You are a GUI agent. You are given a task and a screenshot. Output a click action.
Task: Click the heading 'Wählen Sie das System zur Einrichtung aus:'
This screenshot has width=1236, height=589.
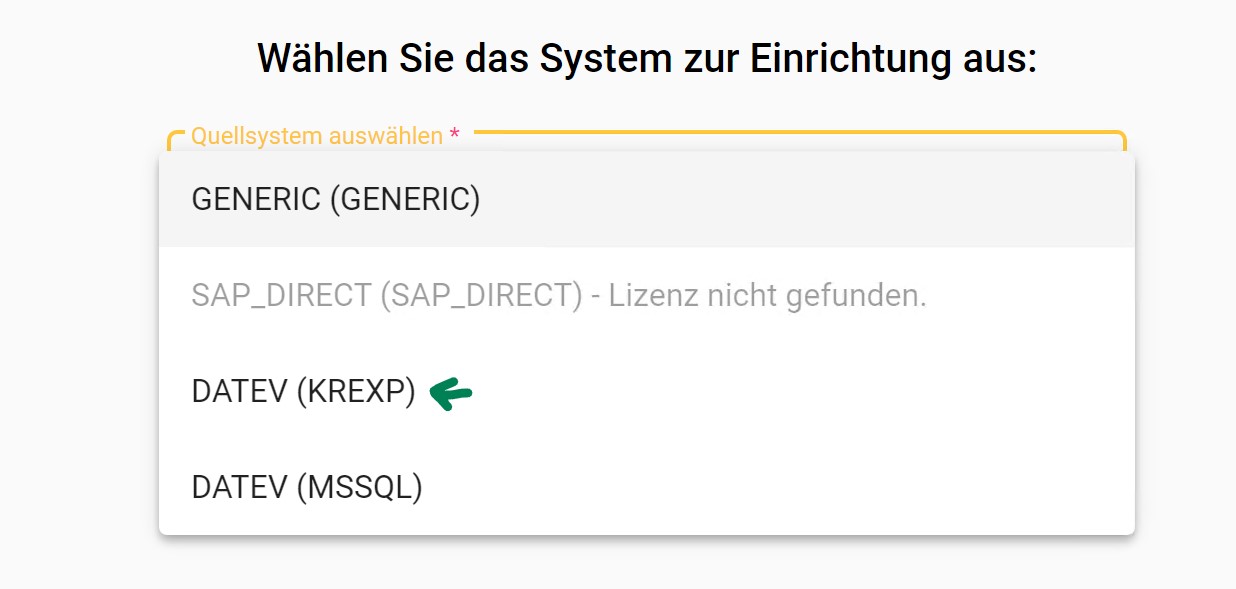tap(647, 59)
